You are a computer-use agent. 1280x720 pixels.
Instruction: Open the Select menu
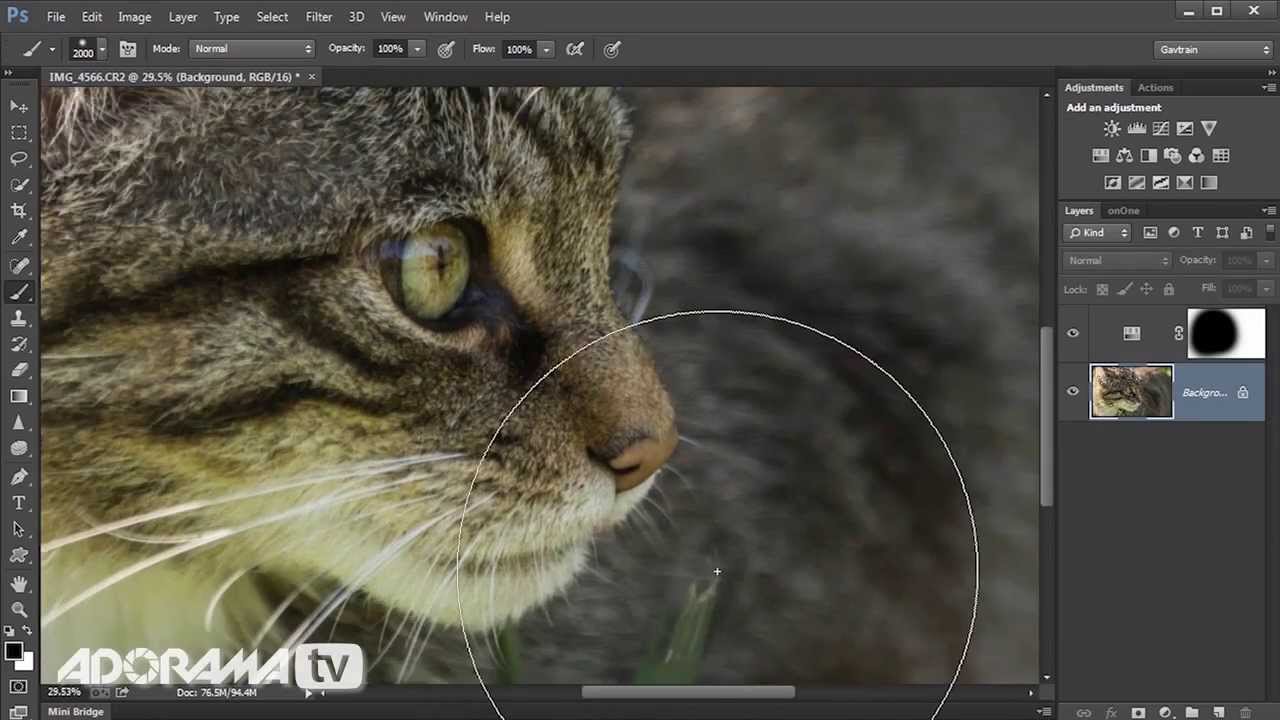(x=272, y=17)
